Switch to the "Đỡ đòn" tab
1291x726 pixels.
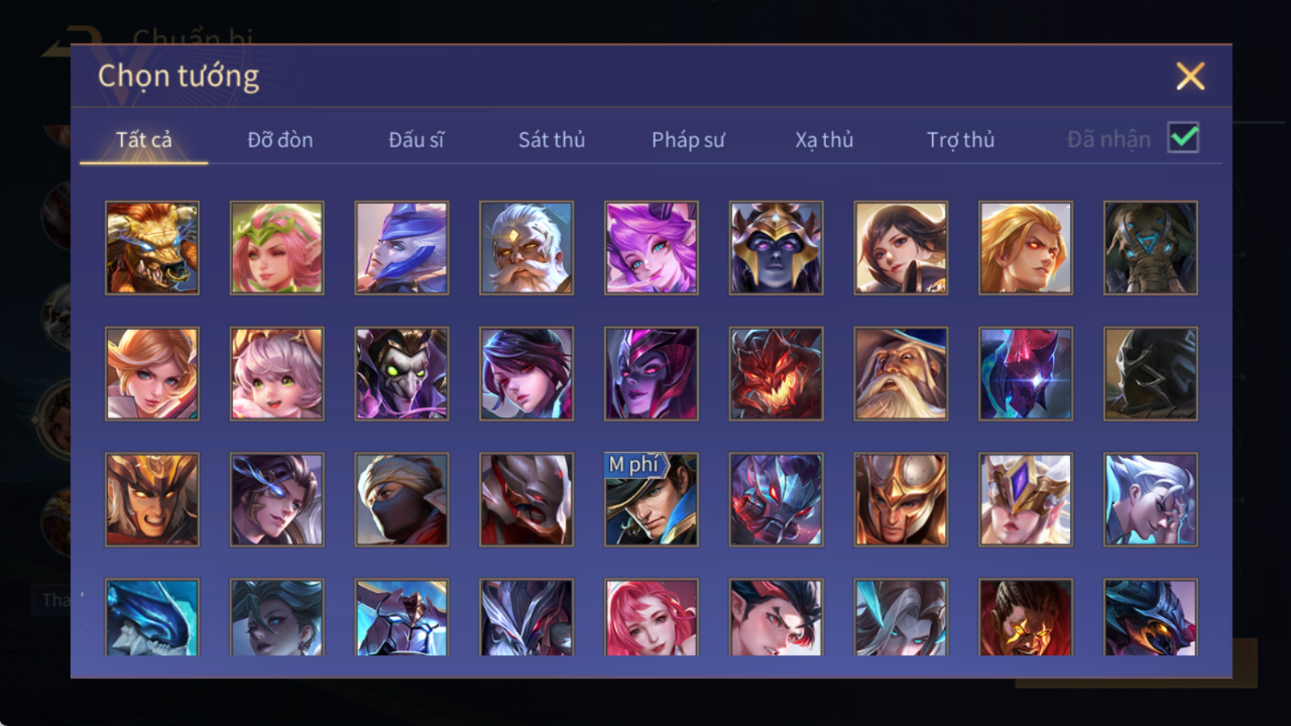tap(280, 140)
